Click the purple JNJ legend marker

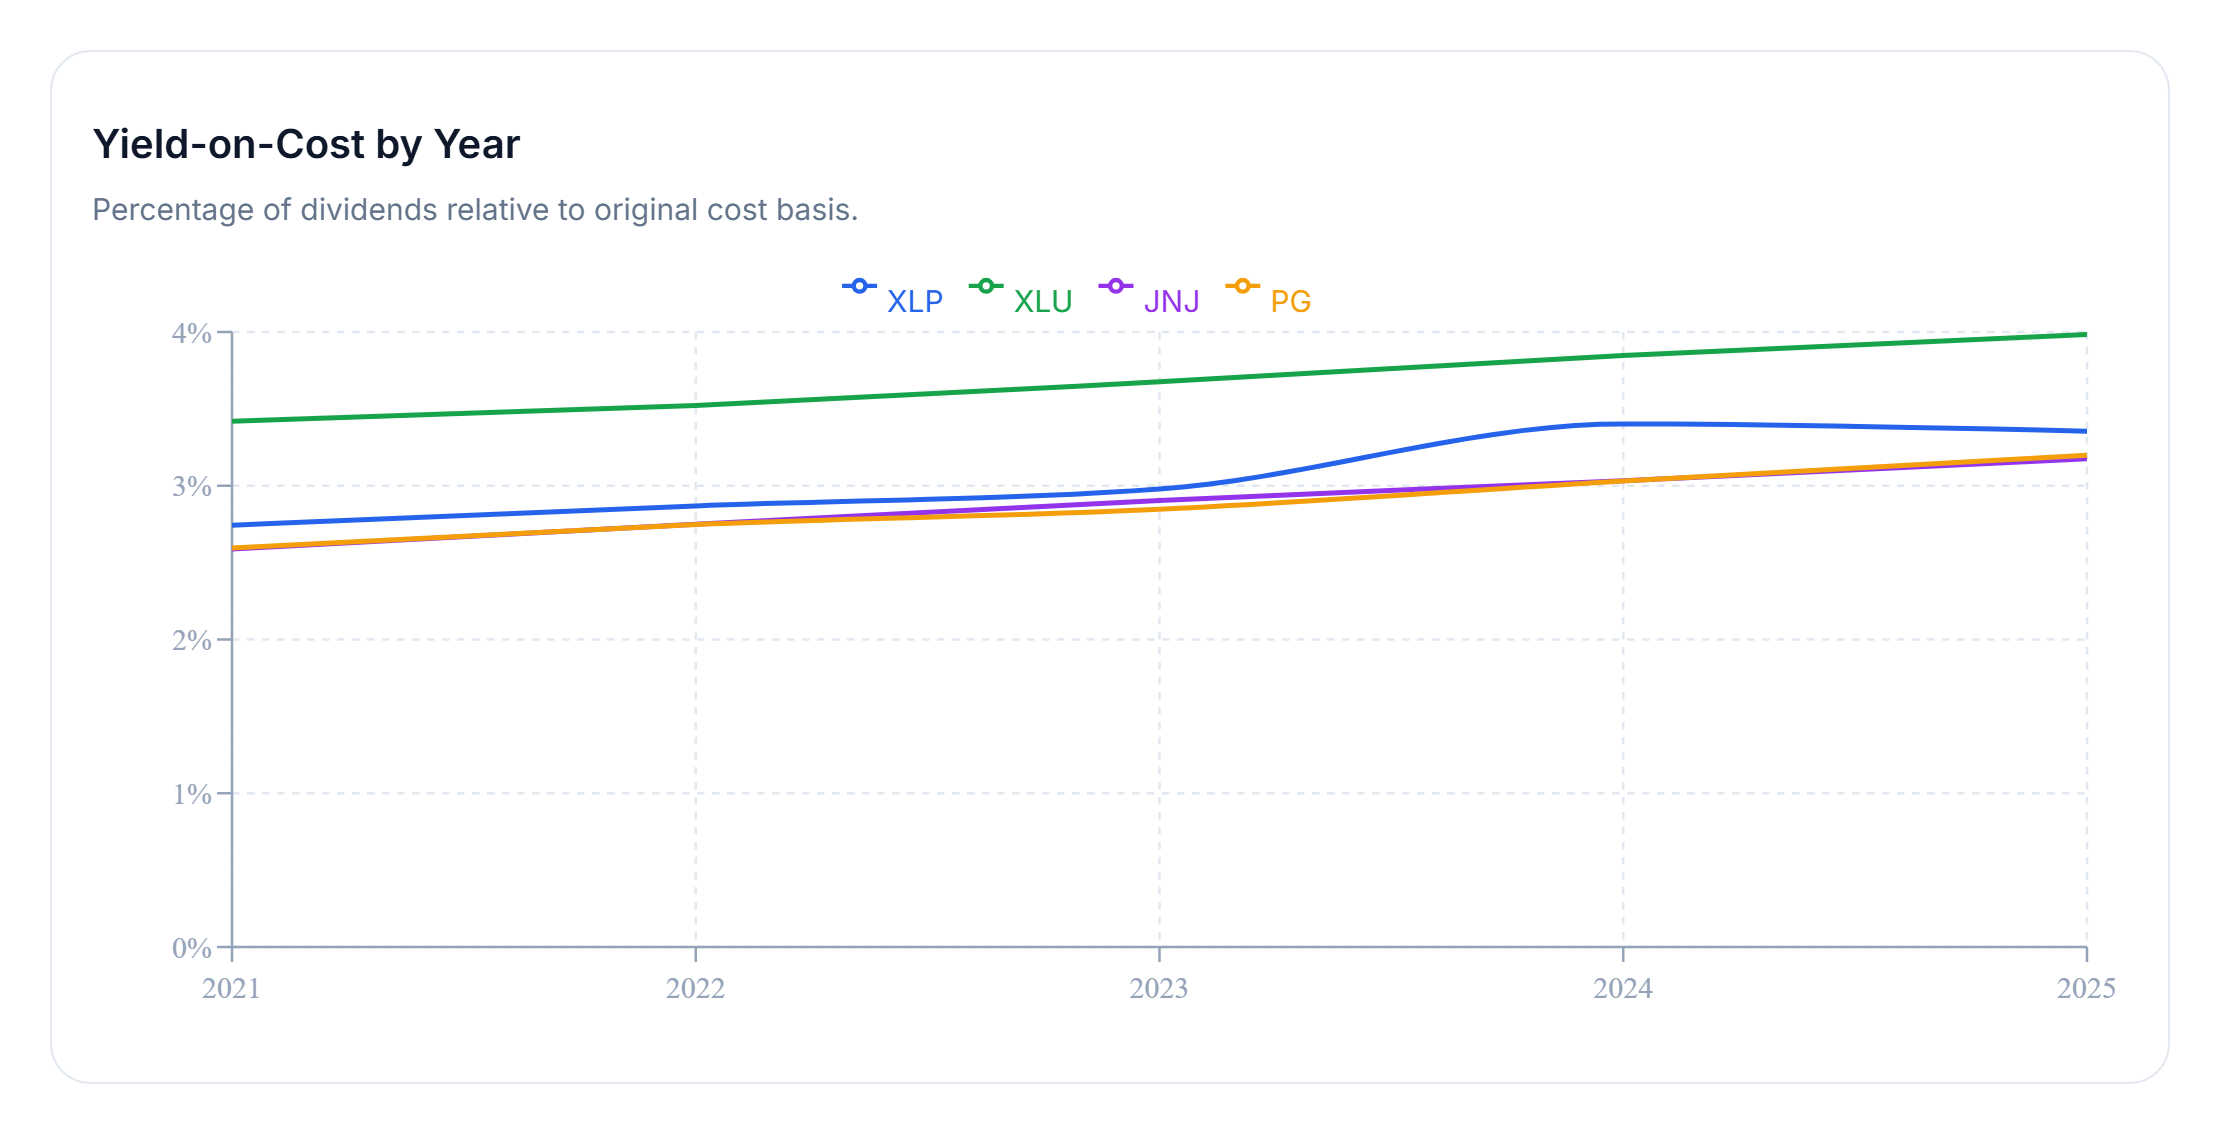tap(1115, 287)
